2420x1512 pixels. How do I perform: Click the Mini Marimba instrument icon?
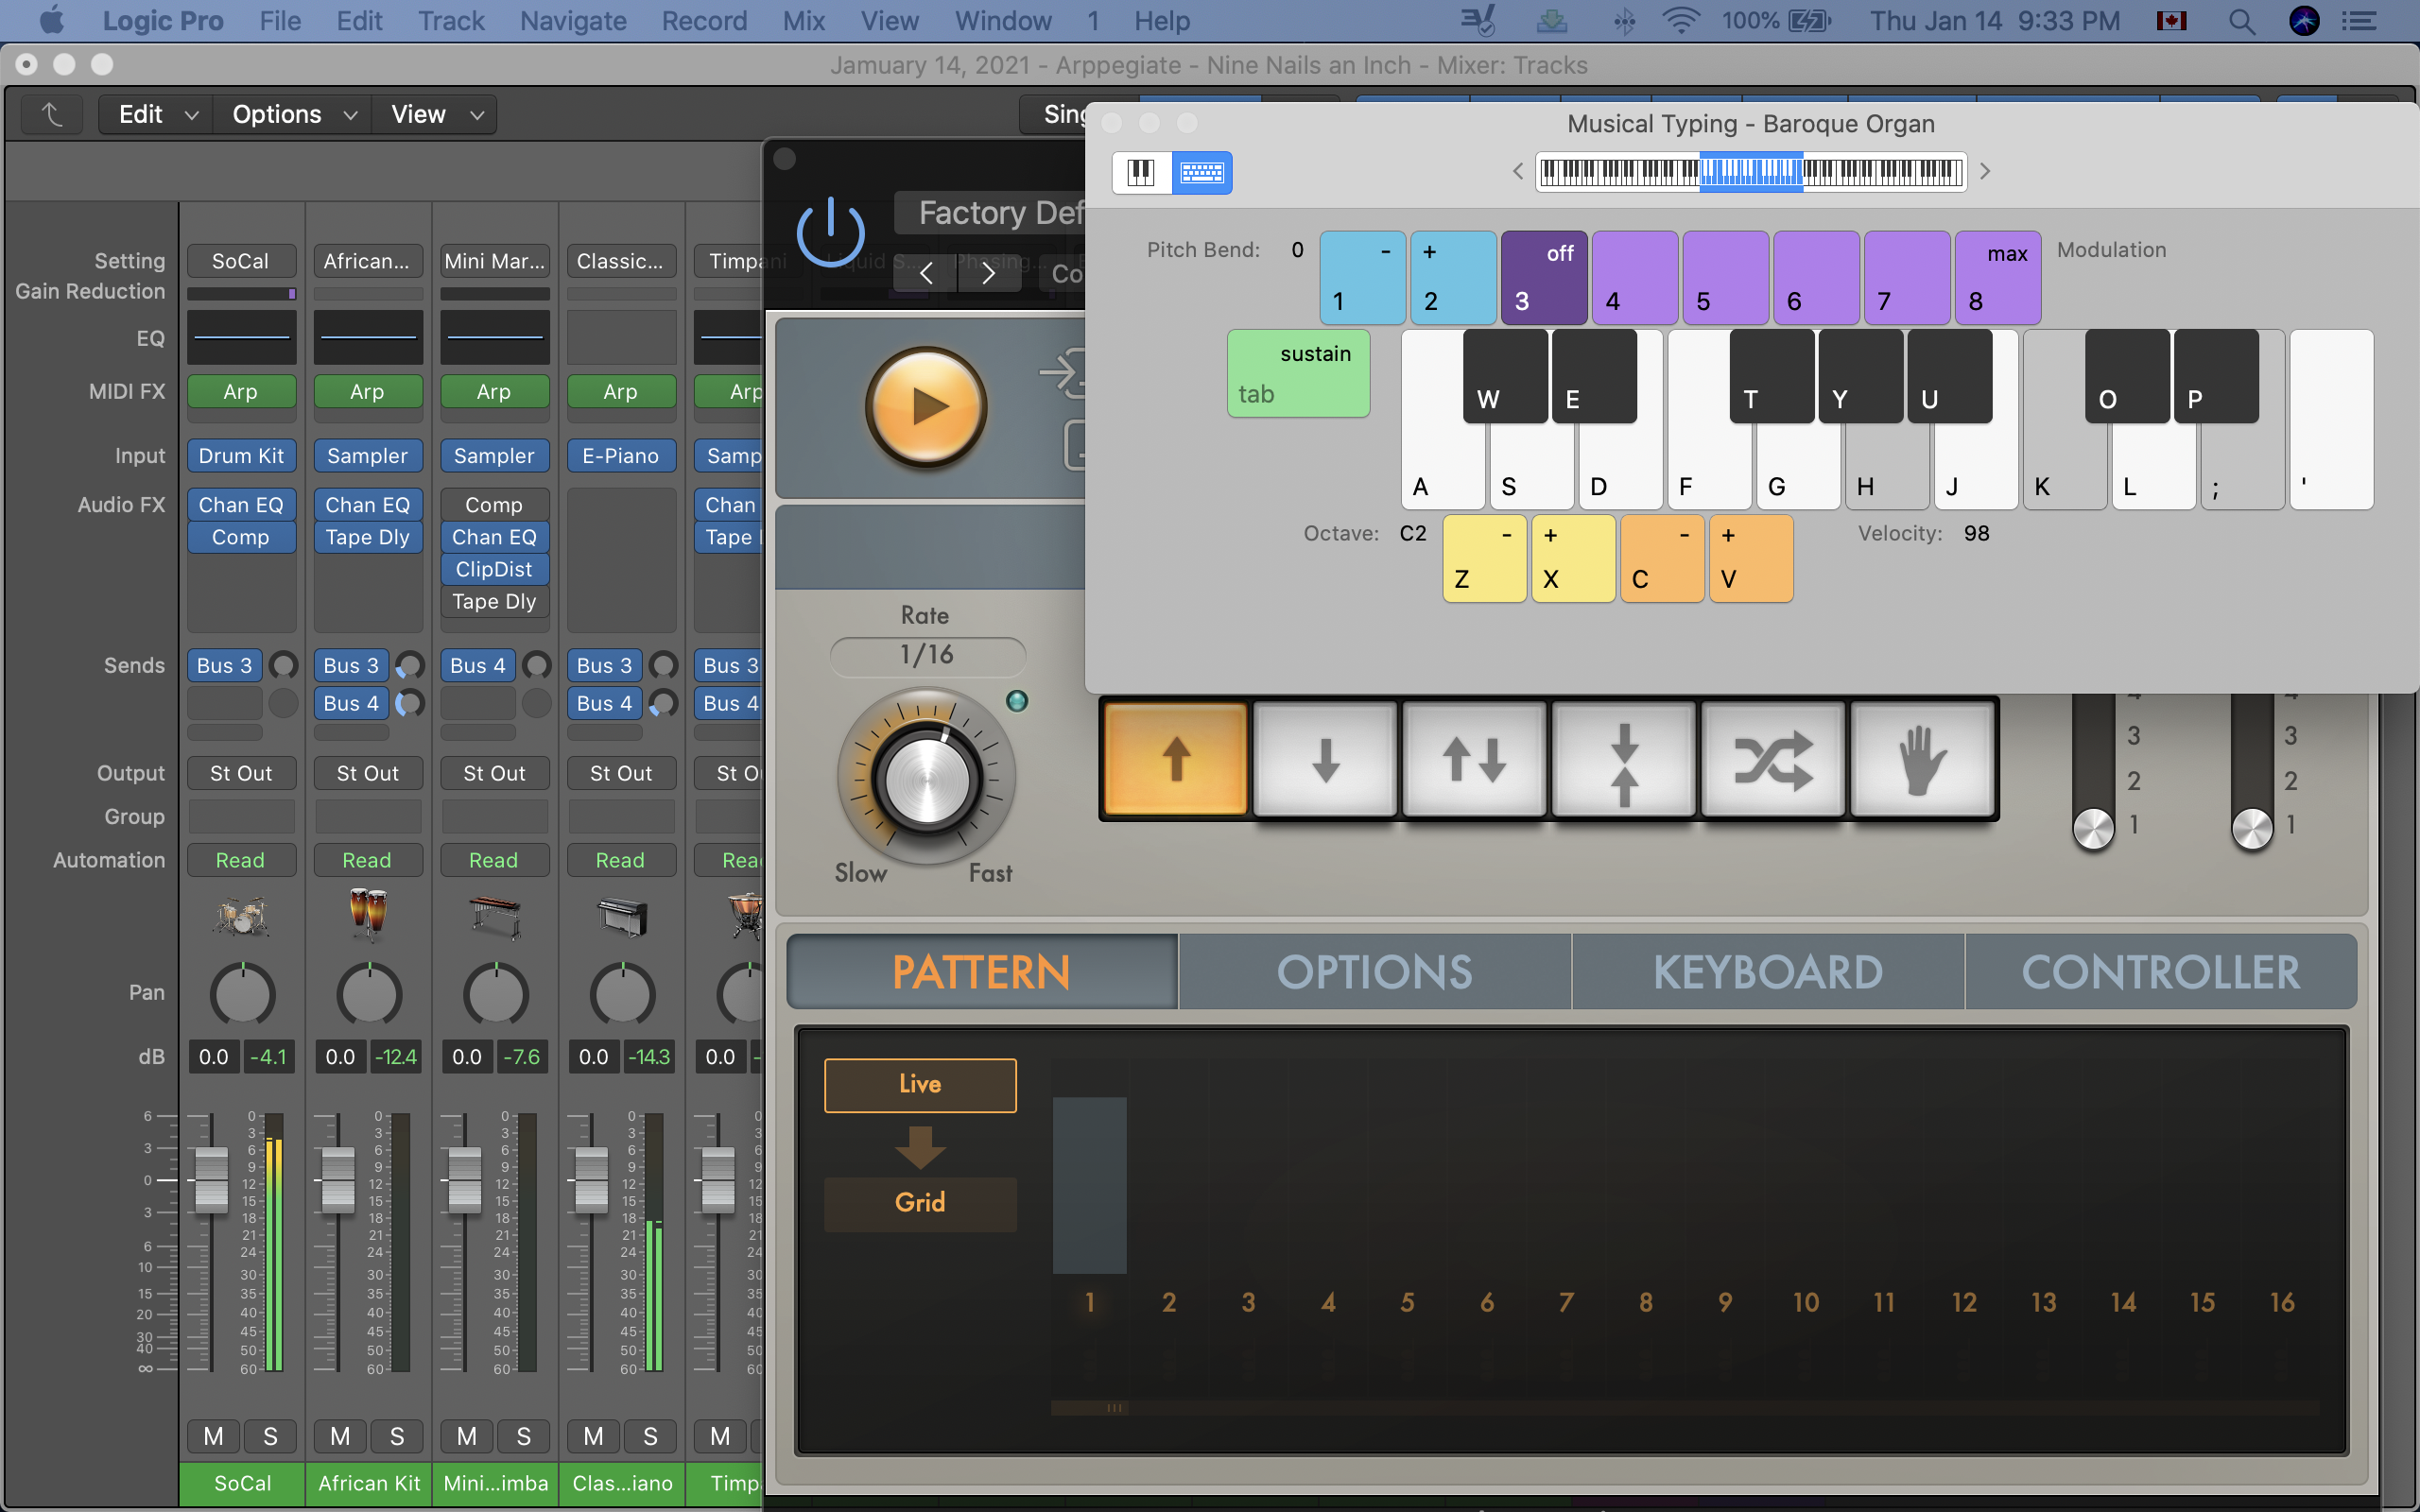point(495,915)
